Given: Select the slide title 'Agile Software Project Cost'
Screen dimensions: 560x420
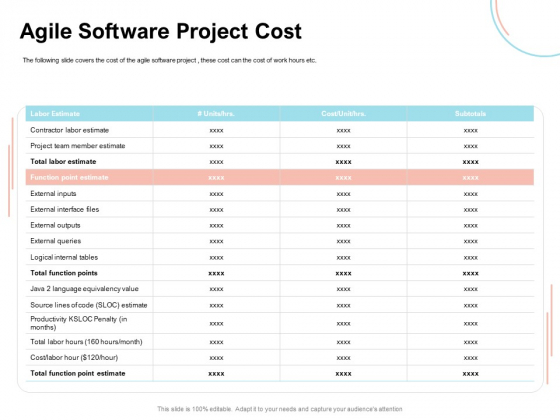Looking at the screenshot, I should 161,31.
